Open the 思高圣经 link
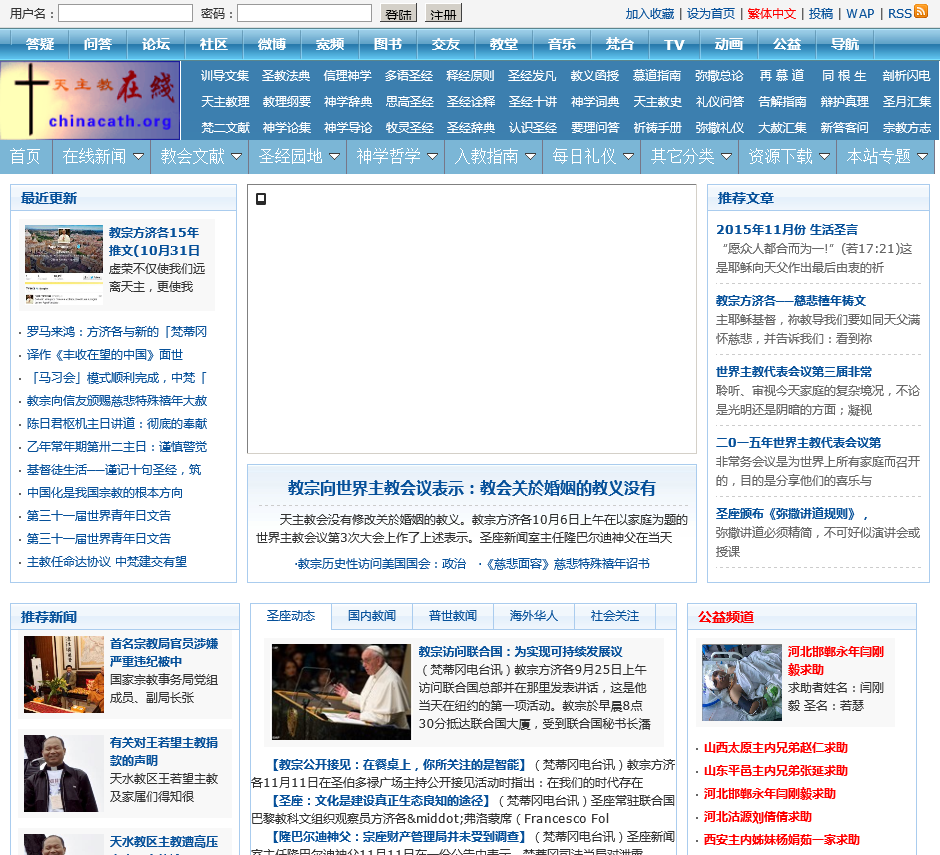 409,101
